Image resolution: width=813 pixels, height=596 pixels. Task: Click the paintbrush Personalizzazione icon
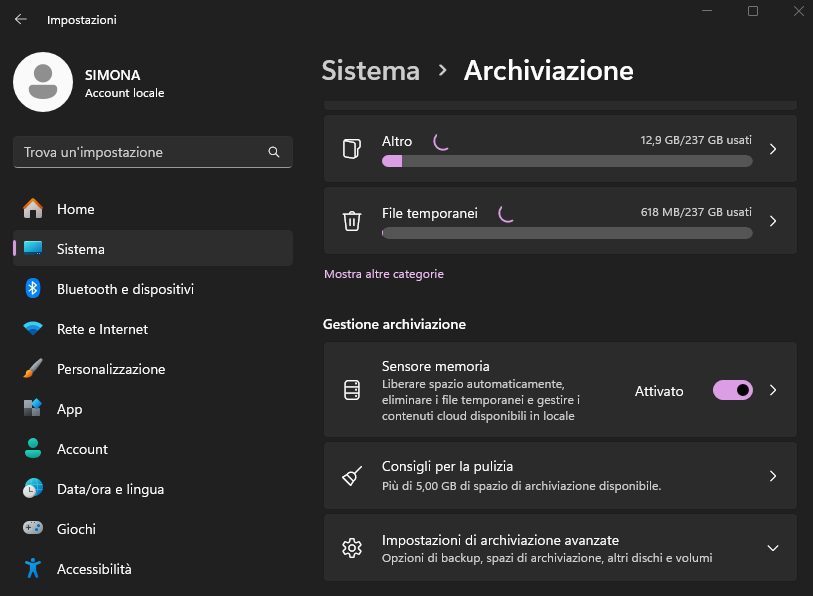pyautogui.click(x=33, y=368)
